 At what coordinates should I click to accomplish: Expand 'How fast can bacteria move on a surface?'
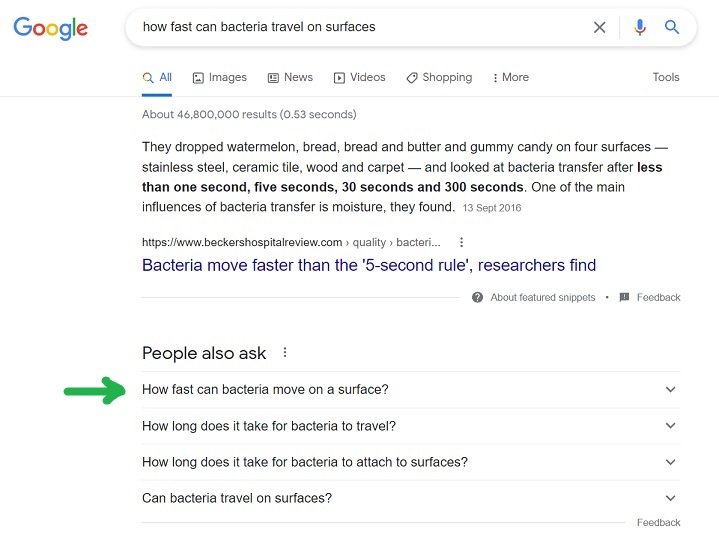coord(411,389)
